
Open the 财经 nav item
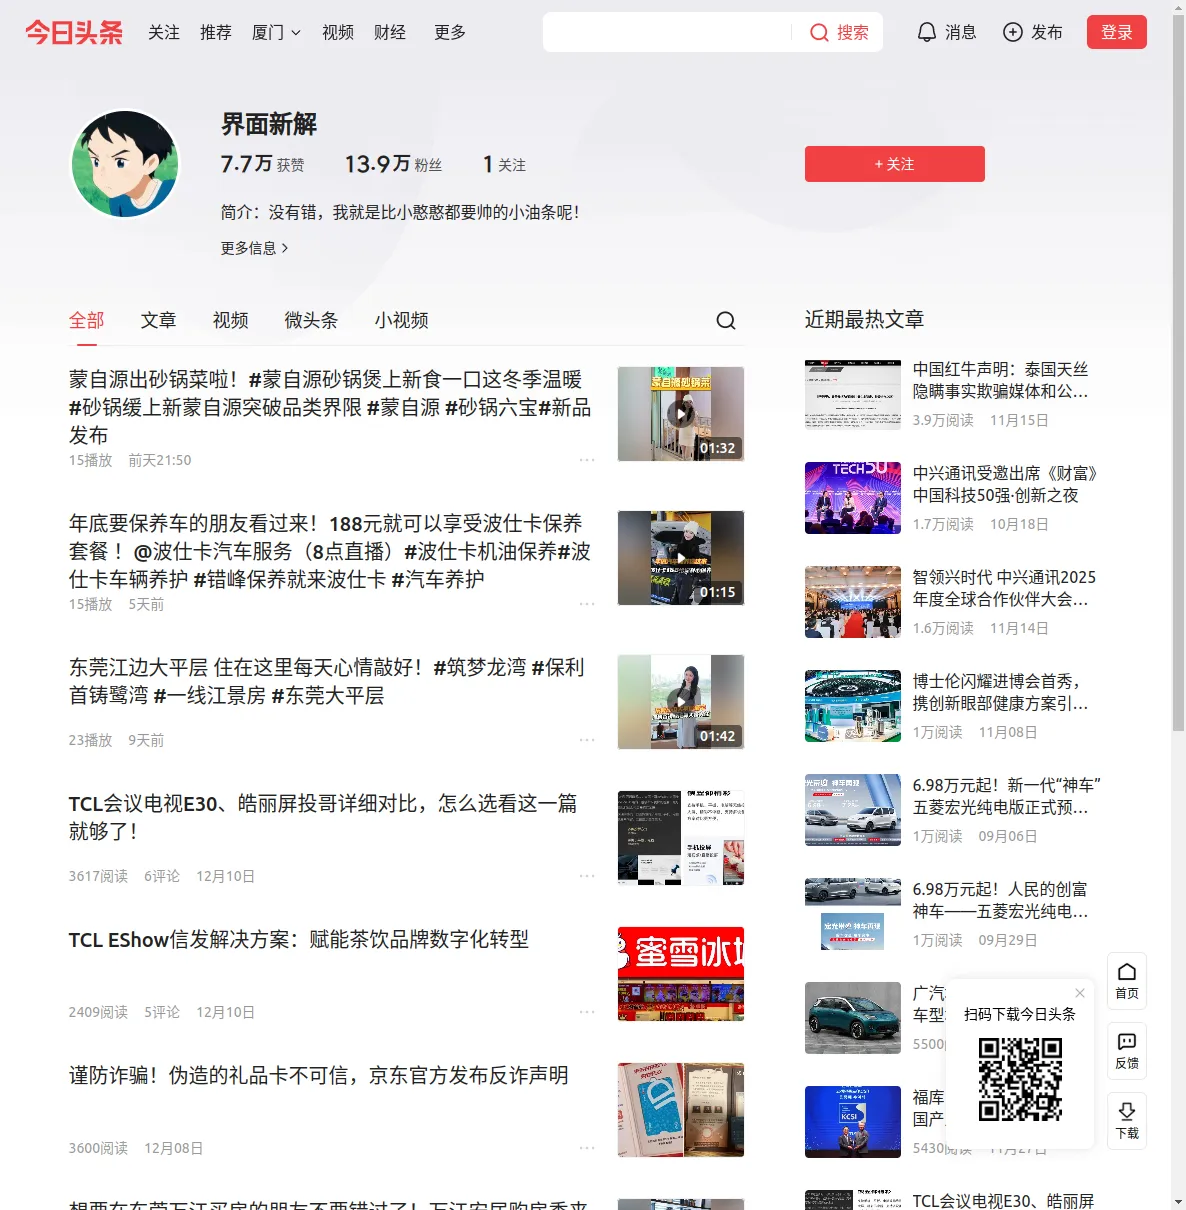pyautogui.click(x=390, y=32)
